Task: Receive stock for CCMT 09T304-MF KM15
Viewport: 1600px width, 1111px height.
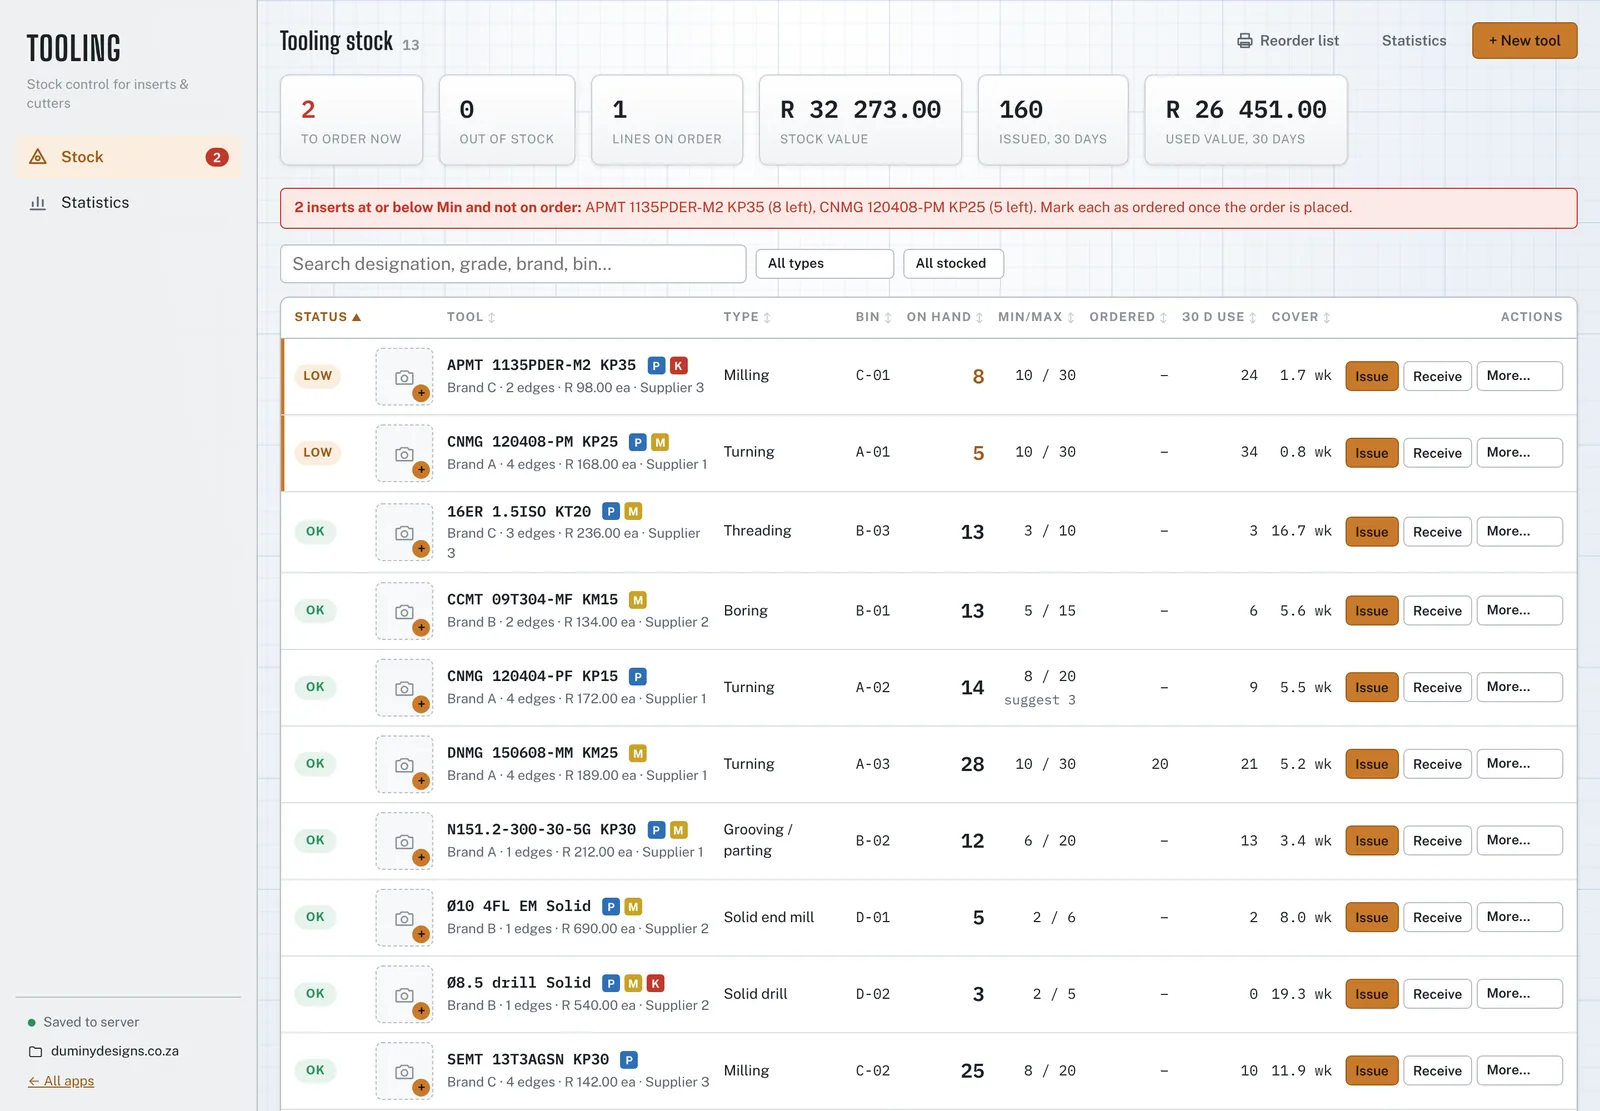Action: tap(1437, 611)
